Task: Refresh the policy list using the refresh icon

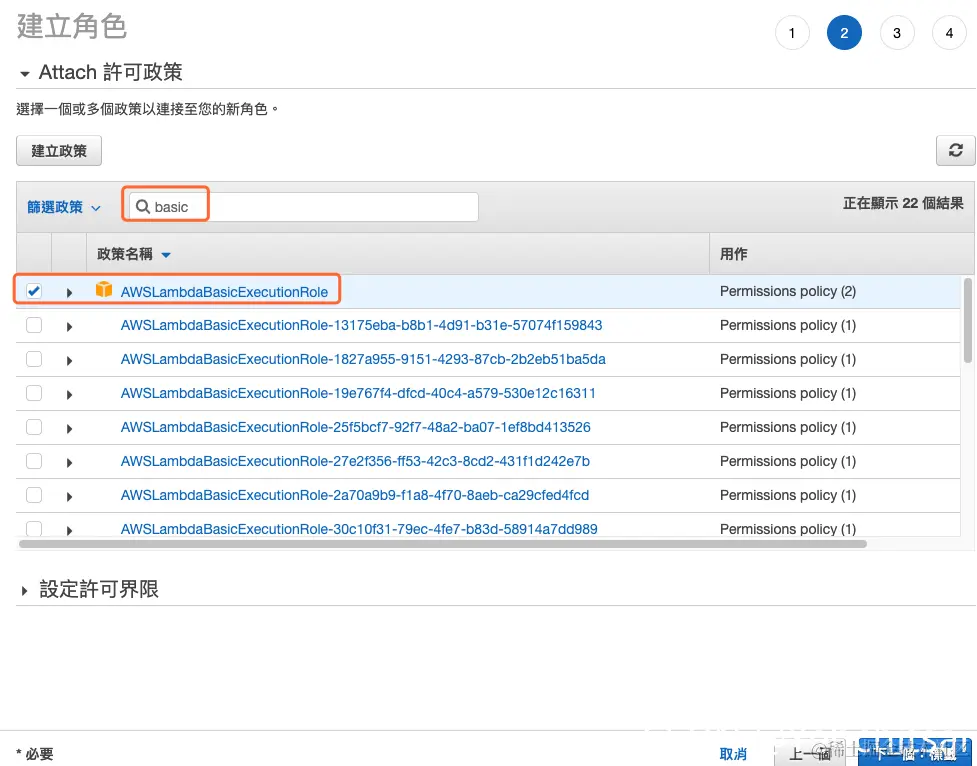Action: [955, 150]
